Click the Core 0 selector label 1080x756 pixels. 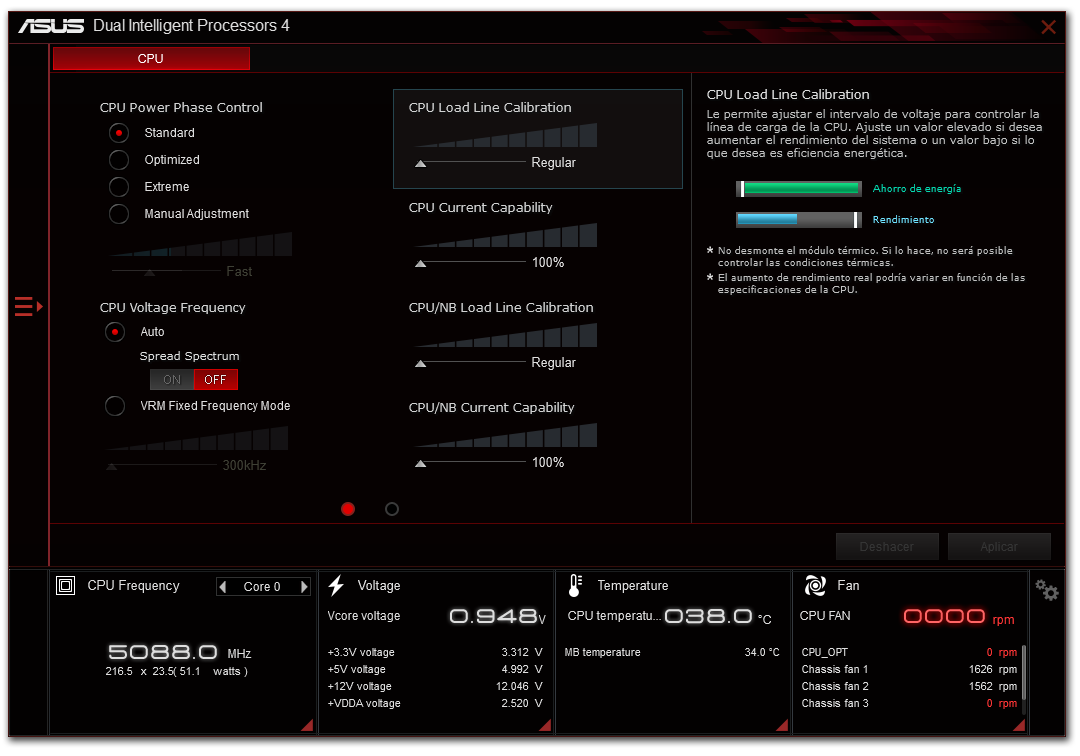point(262,587)
